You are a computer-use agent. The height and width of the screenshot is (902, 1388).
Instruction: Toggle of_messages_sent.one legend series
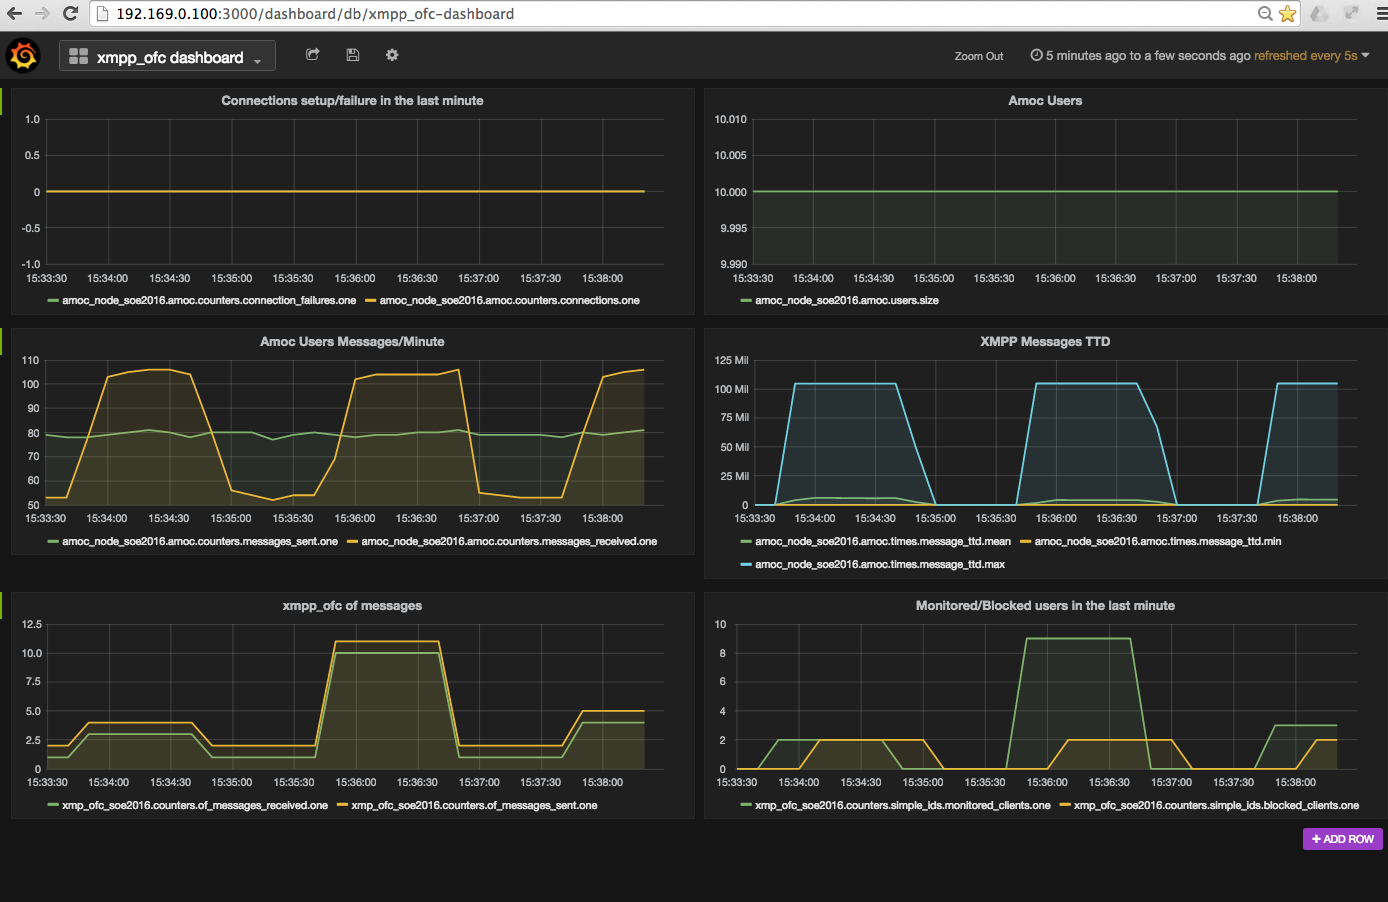pyautogui.click(x=474, y=806)
